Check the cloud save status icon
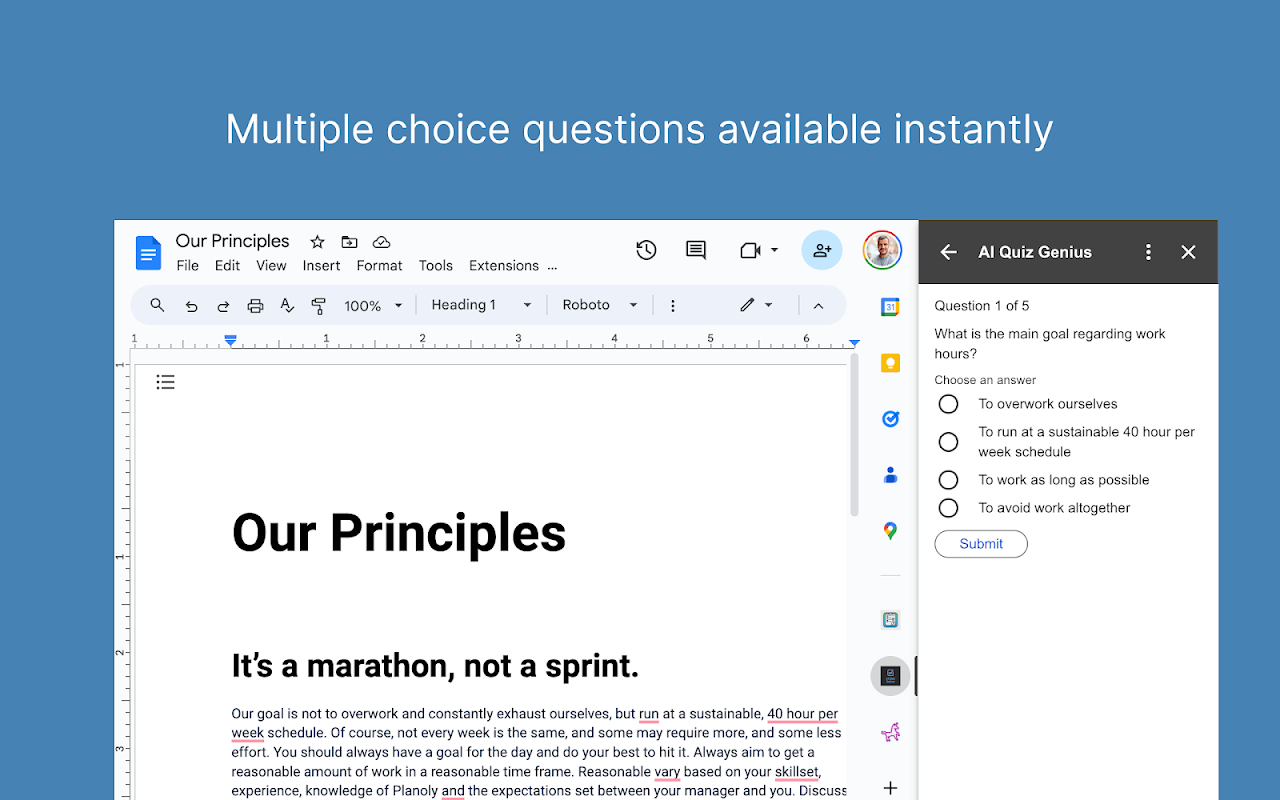Screen dimensions: 1280x800 [x=381, y=242]
